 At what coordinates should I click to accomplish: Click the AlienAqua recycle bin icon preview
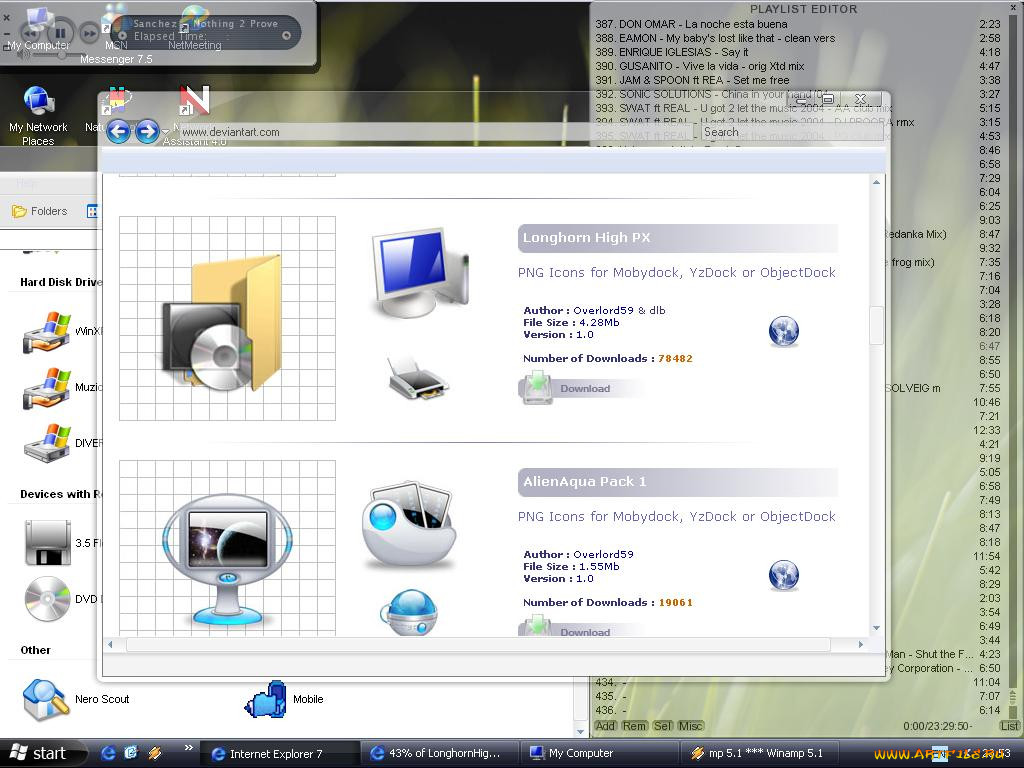[x=409, y=524]
